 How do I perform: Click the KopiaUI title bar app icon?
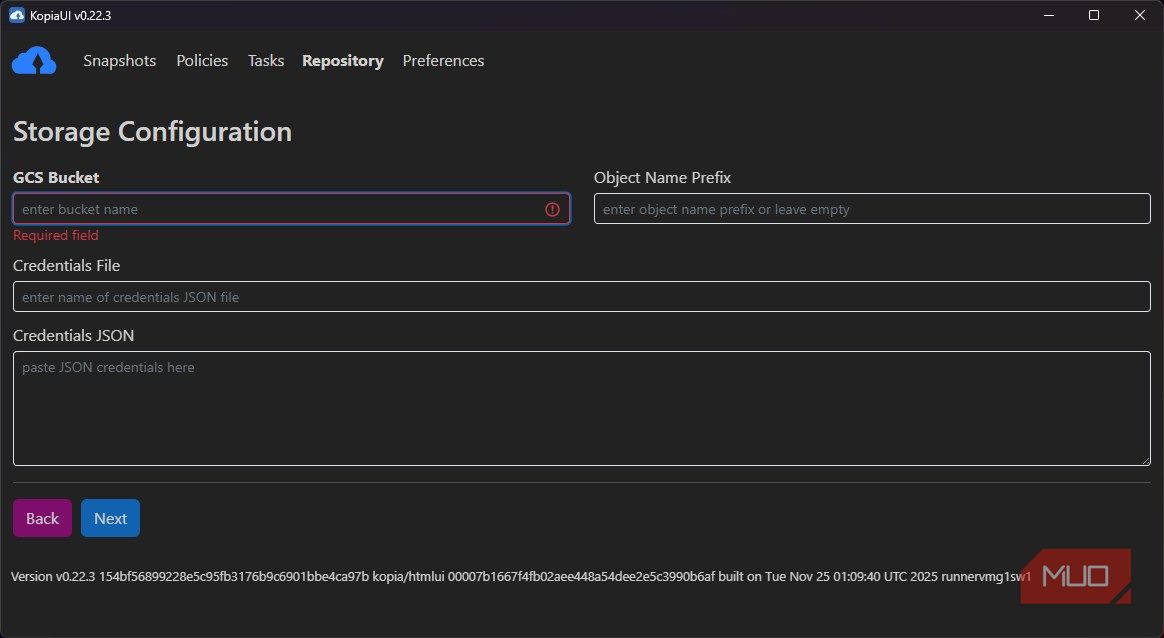click(x=16, y=15)
